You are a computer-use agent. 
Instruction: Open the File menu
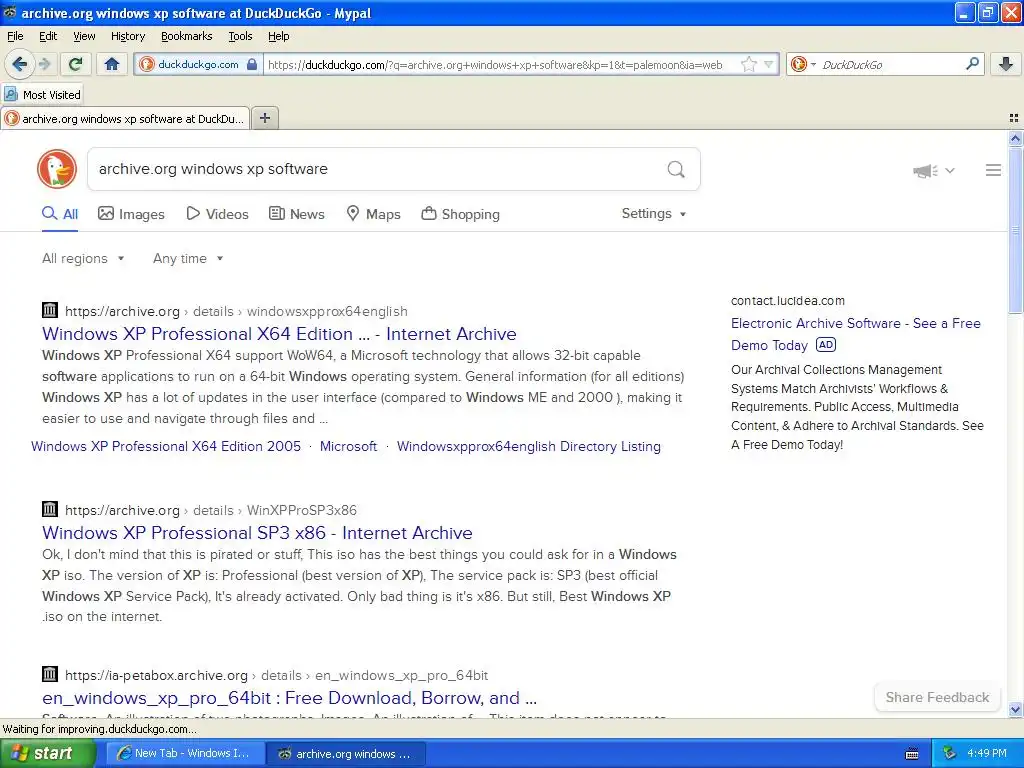(15, 36)
